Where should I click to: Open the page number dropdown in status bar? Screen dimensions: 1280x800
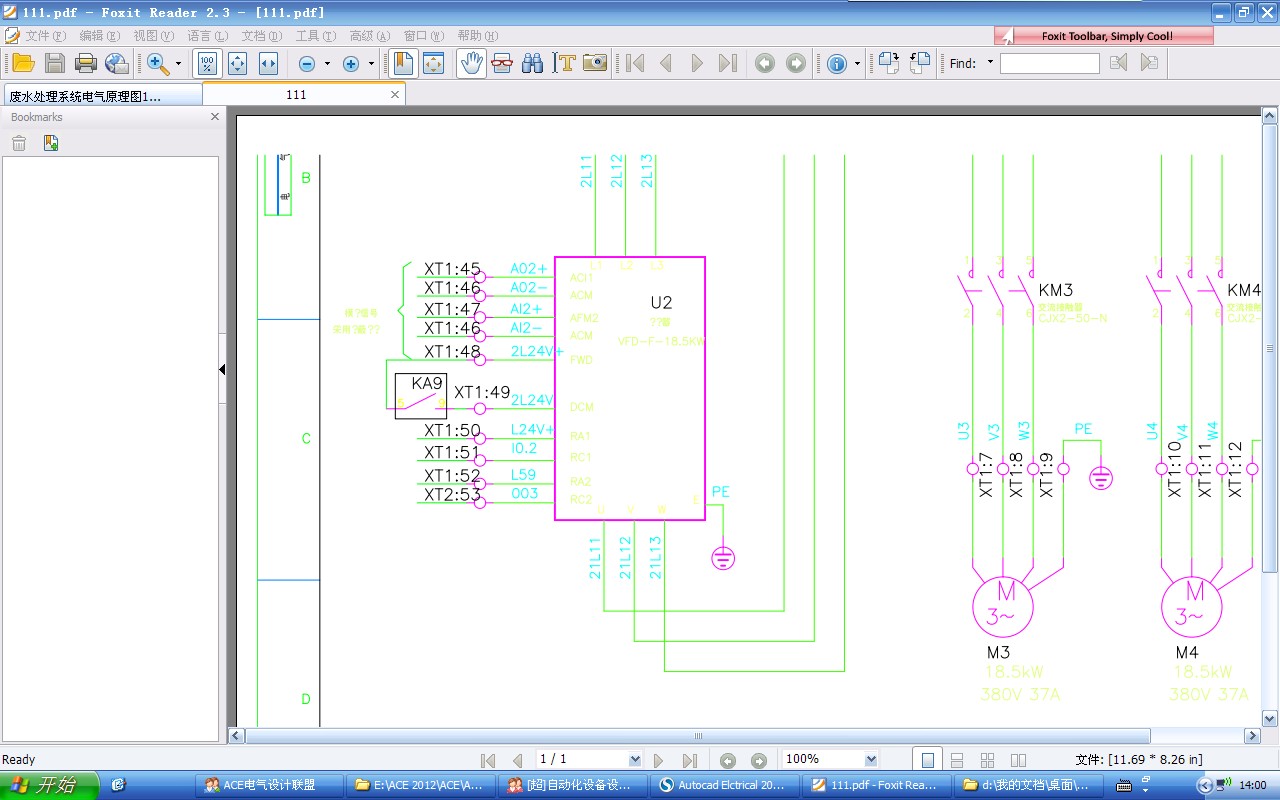tap(634, 760)
